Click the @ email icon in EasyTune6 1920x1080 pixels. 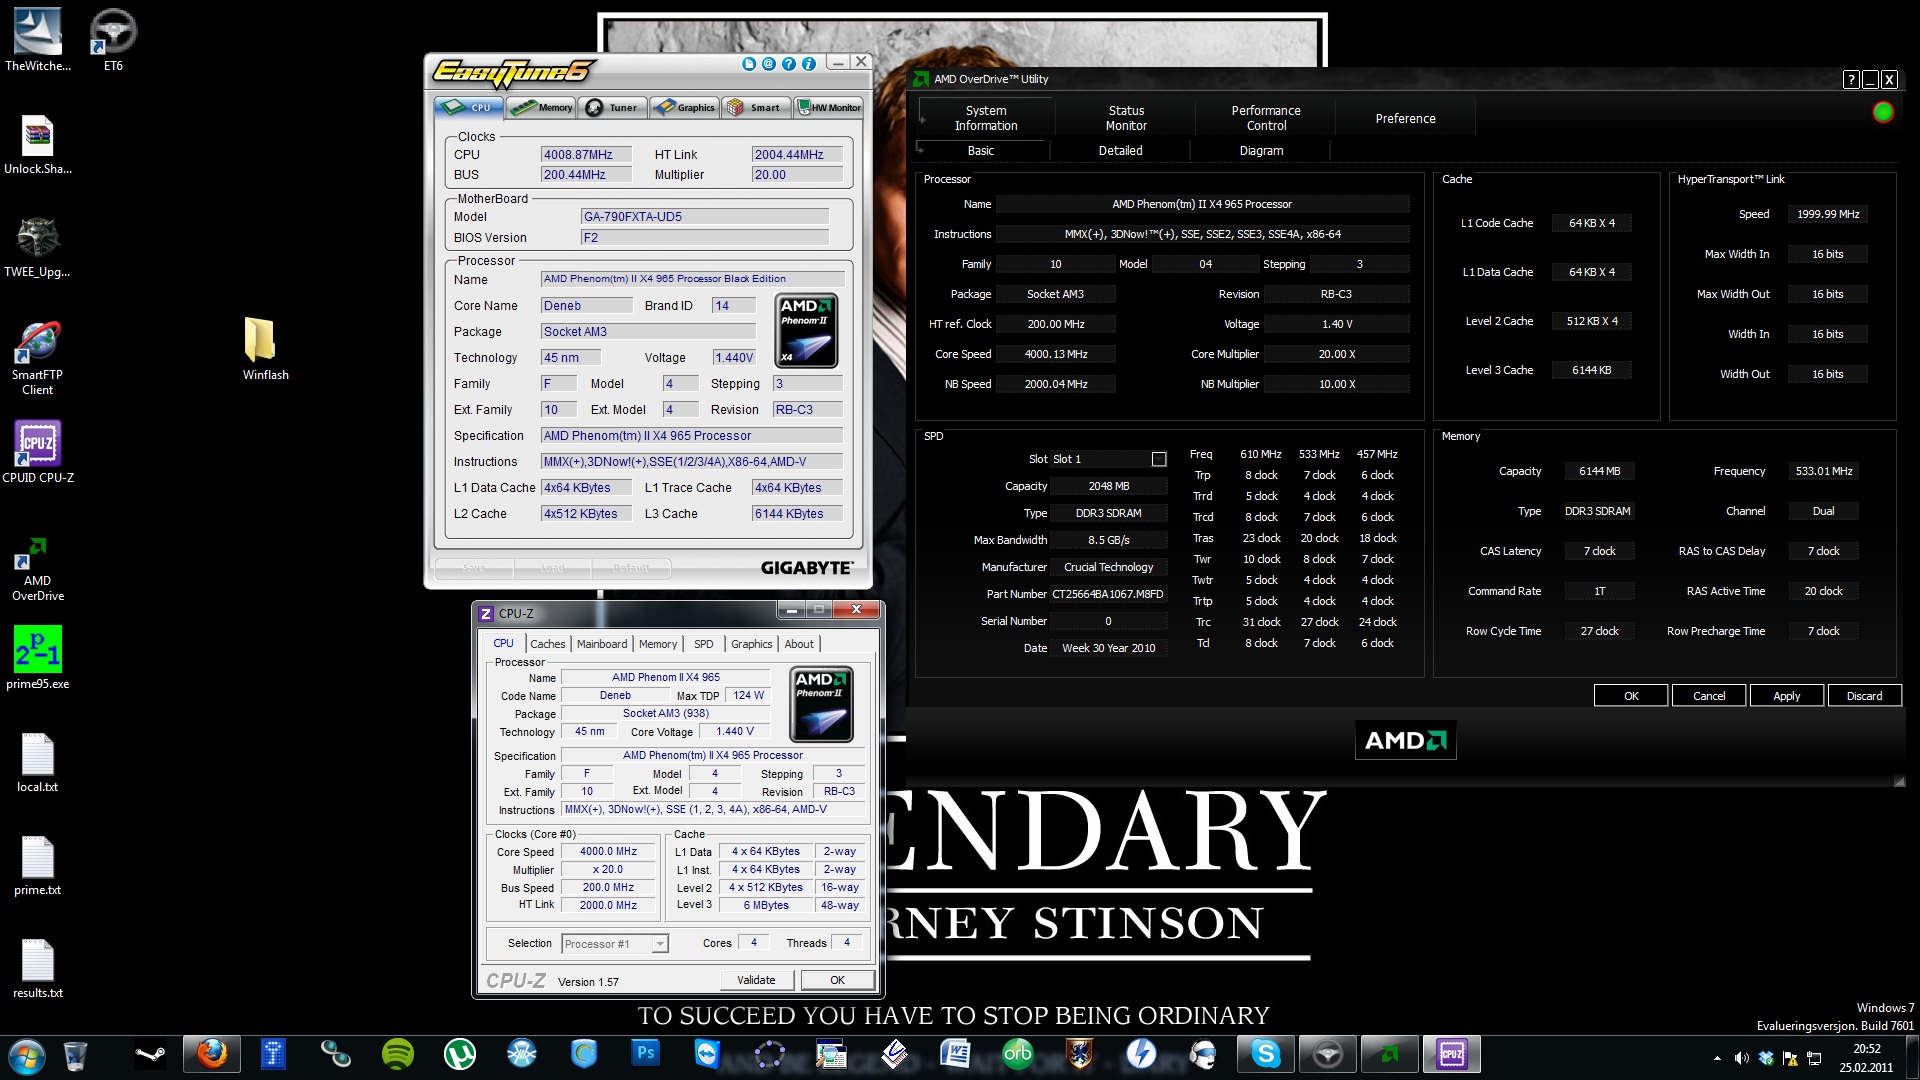pos(769,63)
